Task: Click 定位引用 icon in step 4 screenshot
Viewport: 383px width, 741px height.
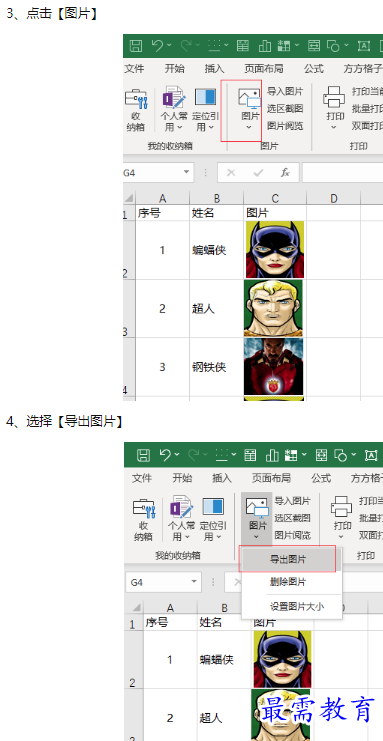Action: point(213,507)
